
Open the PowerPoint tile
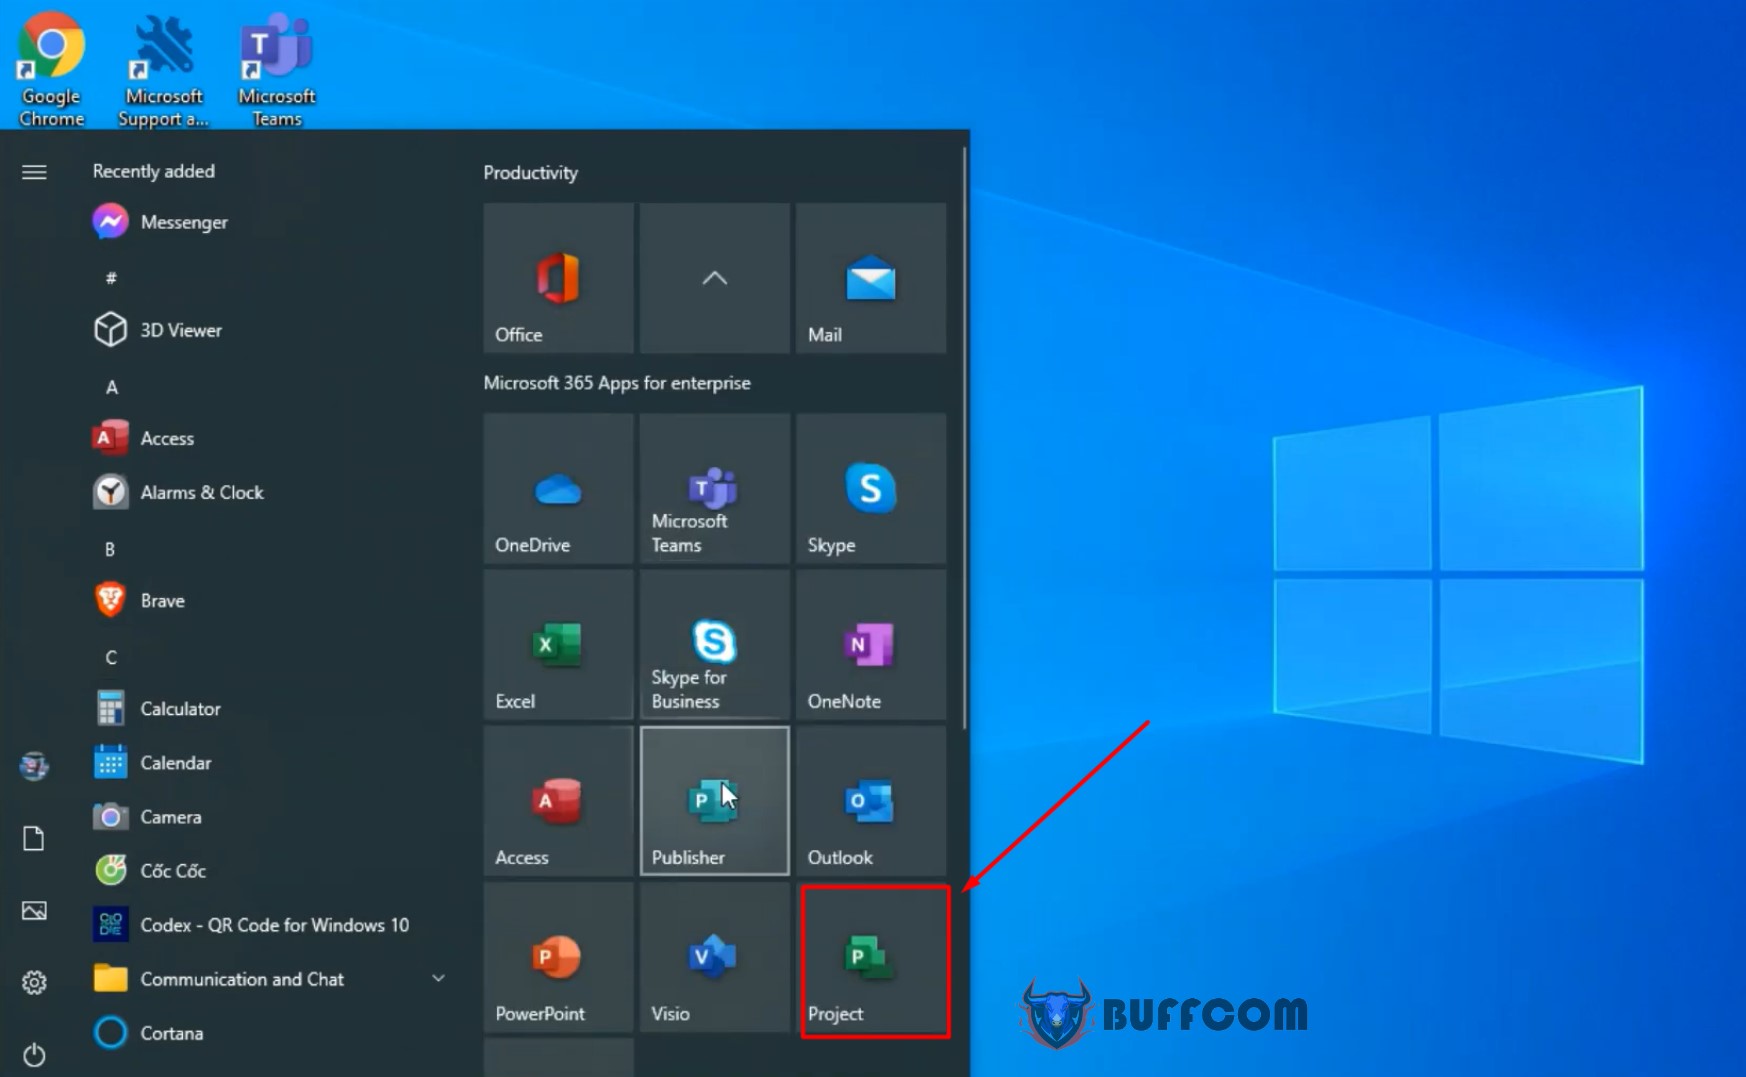click(558, 958)
